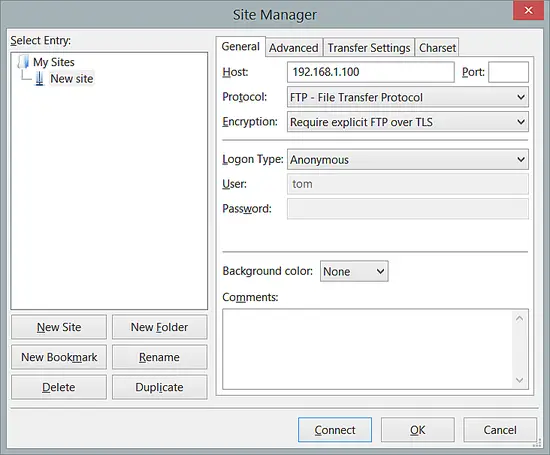This screenshot has width=550, height=455.
Task: Select the Charset tab
Action: [437, 48]
